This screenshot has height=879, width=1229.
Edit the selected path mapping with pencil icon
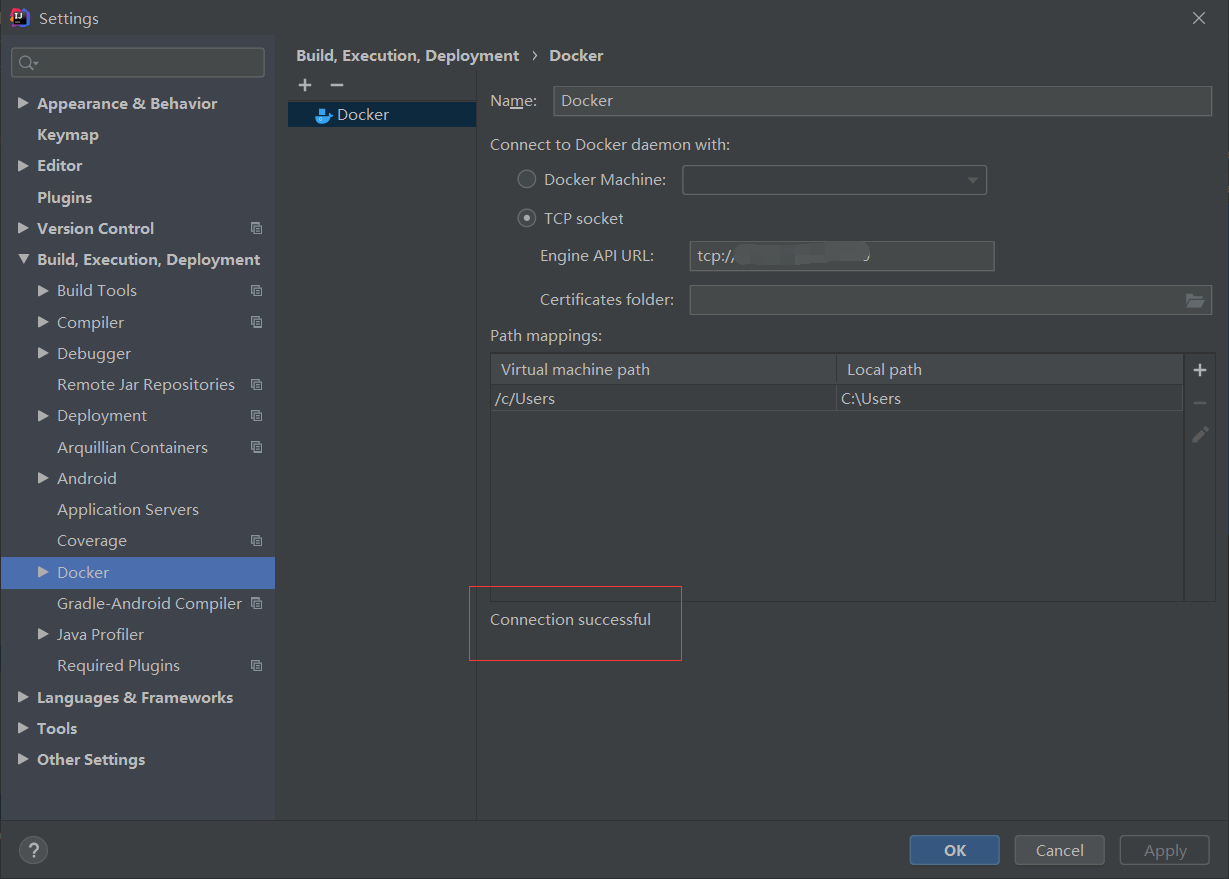point(1199,434)
